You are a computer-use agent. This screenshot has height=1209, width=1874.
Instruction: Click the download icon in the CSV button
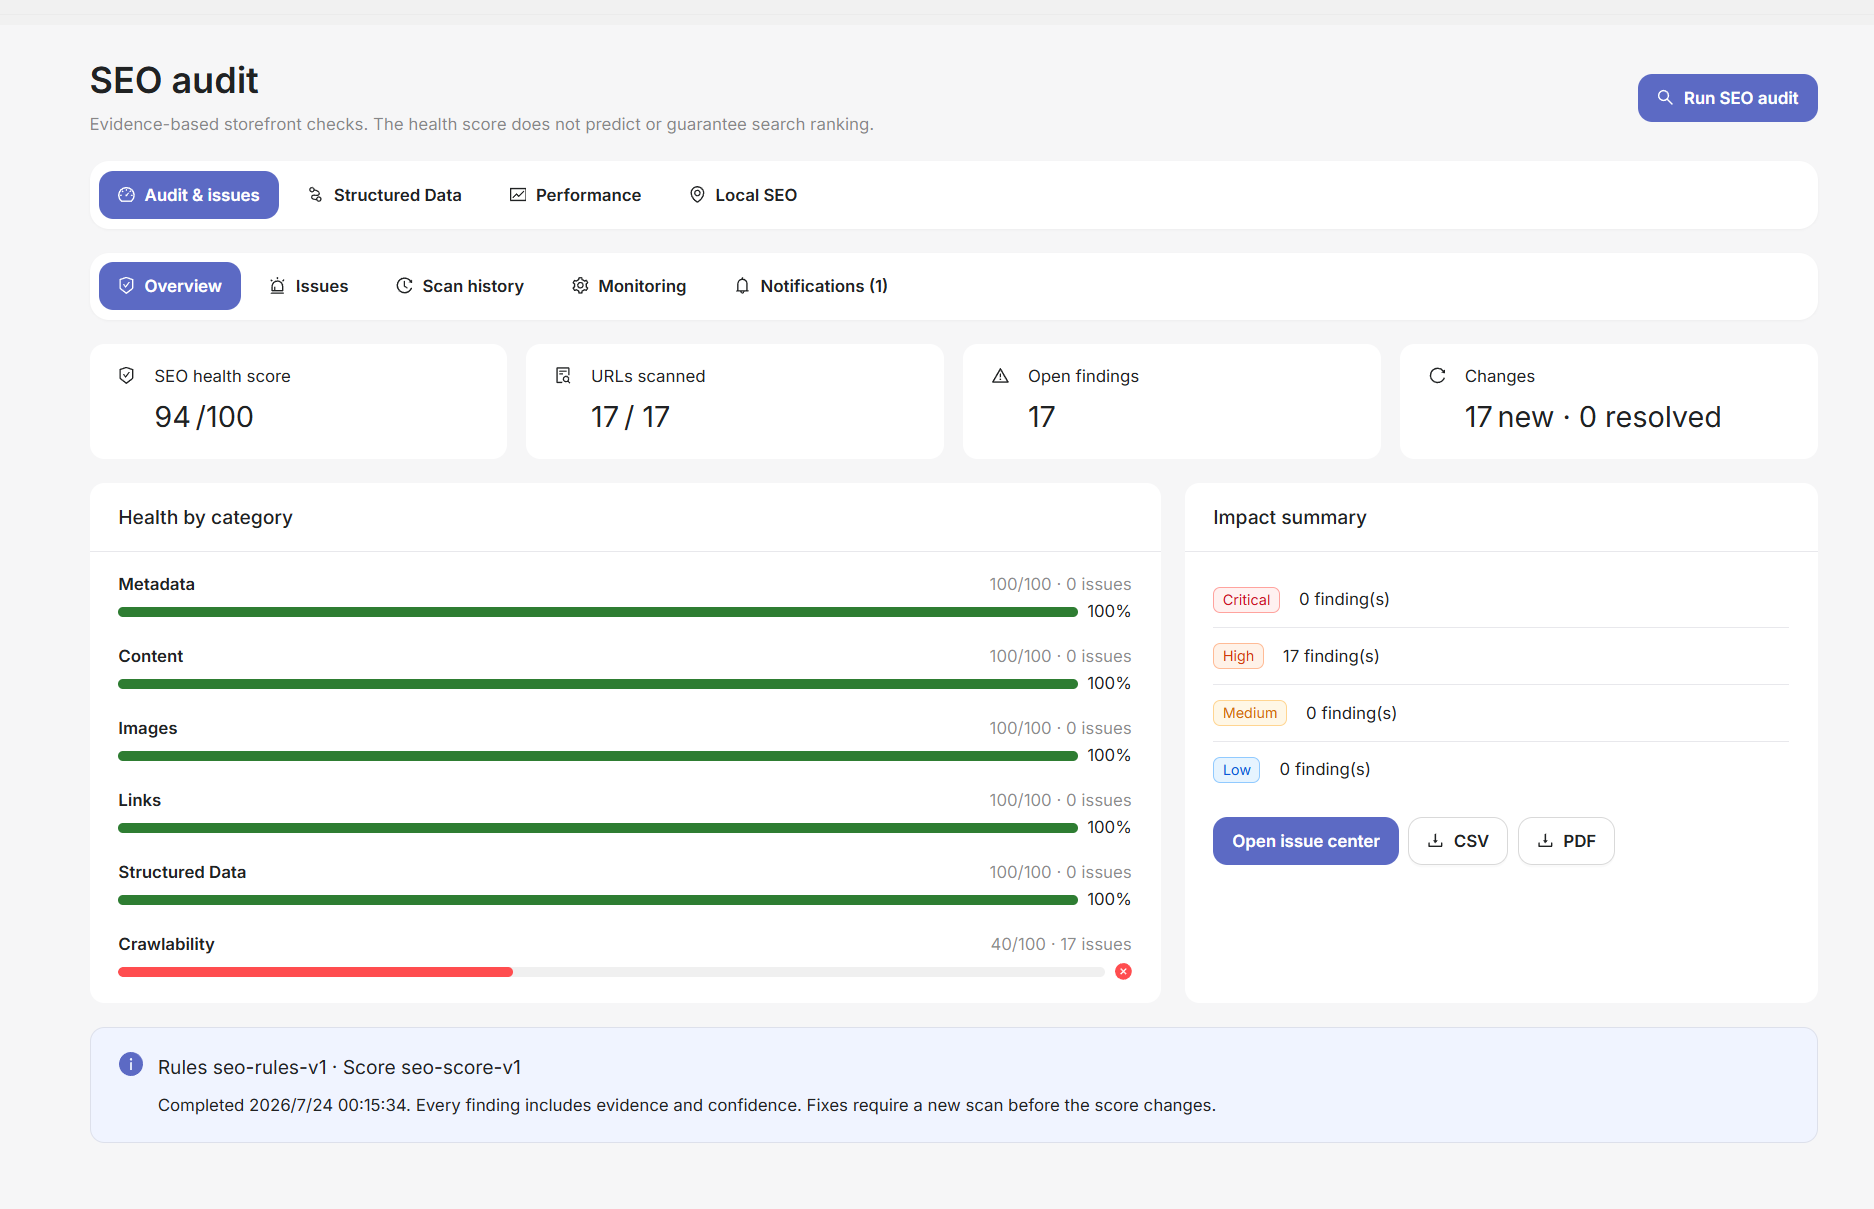(1435, 841)
